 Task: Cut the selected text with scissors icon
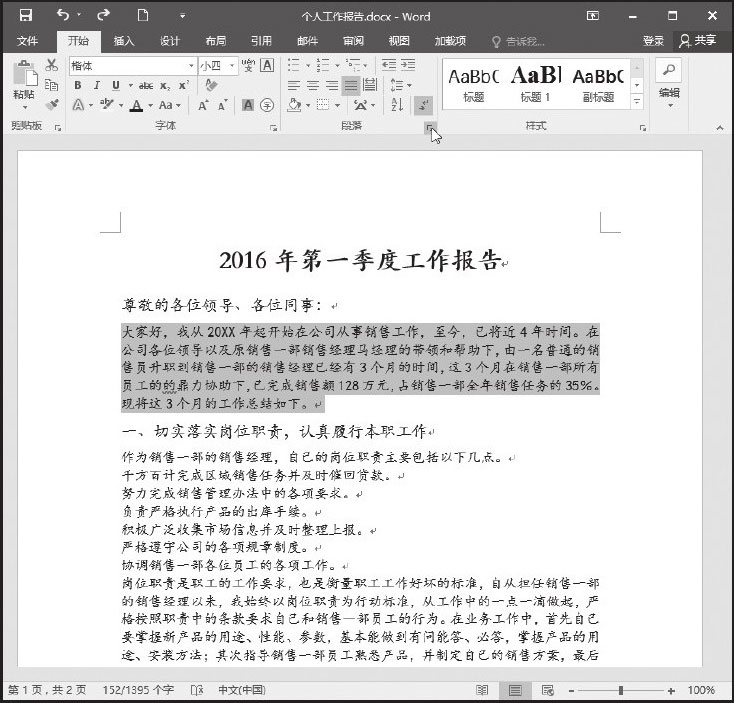pyautogui.click(x=51, y=65)
